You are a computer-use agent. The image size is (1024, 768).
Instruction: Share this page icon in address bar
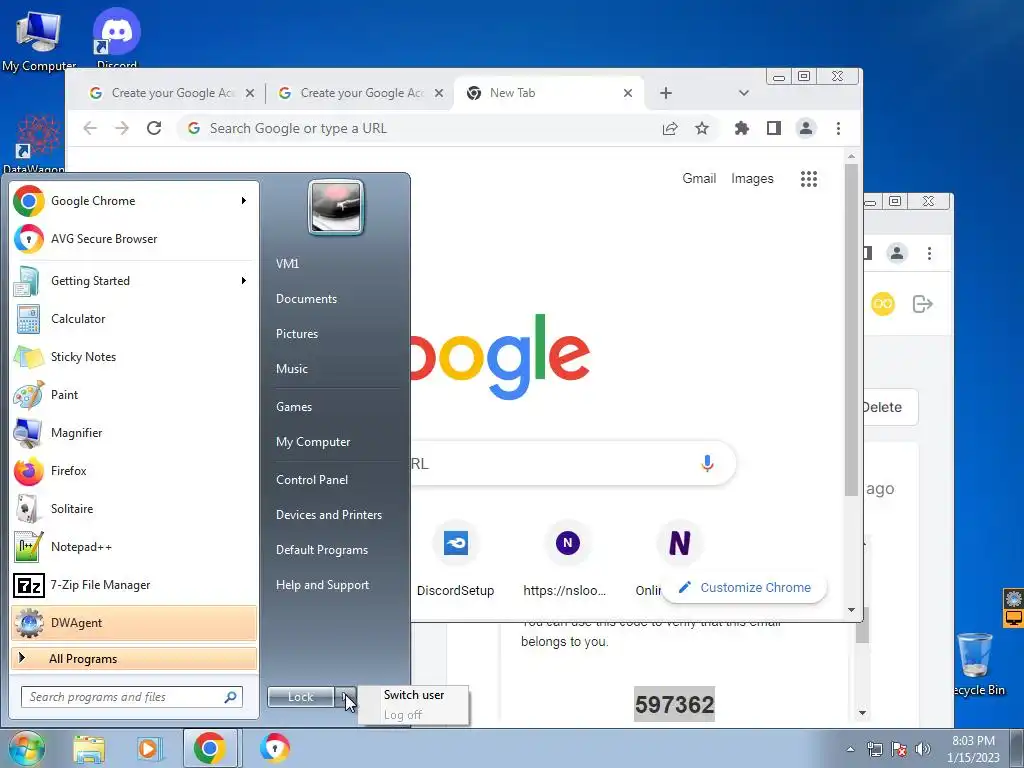point(670,128)
